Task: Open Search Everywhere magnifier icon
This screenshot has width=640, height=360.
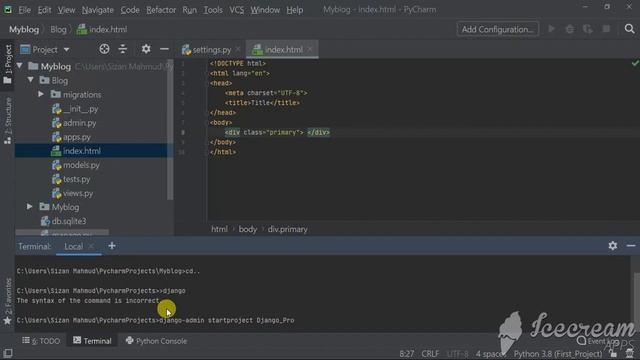Action: [x=629, y=29]
